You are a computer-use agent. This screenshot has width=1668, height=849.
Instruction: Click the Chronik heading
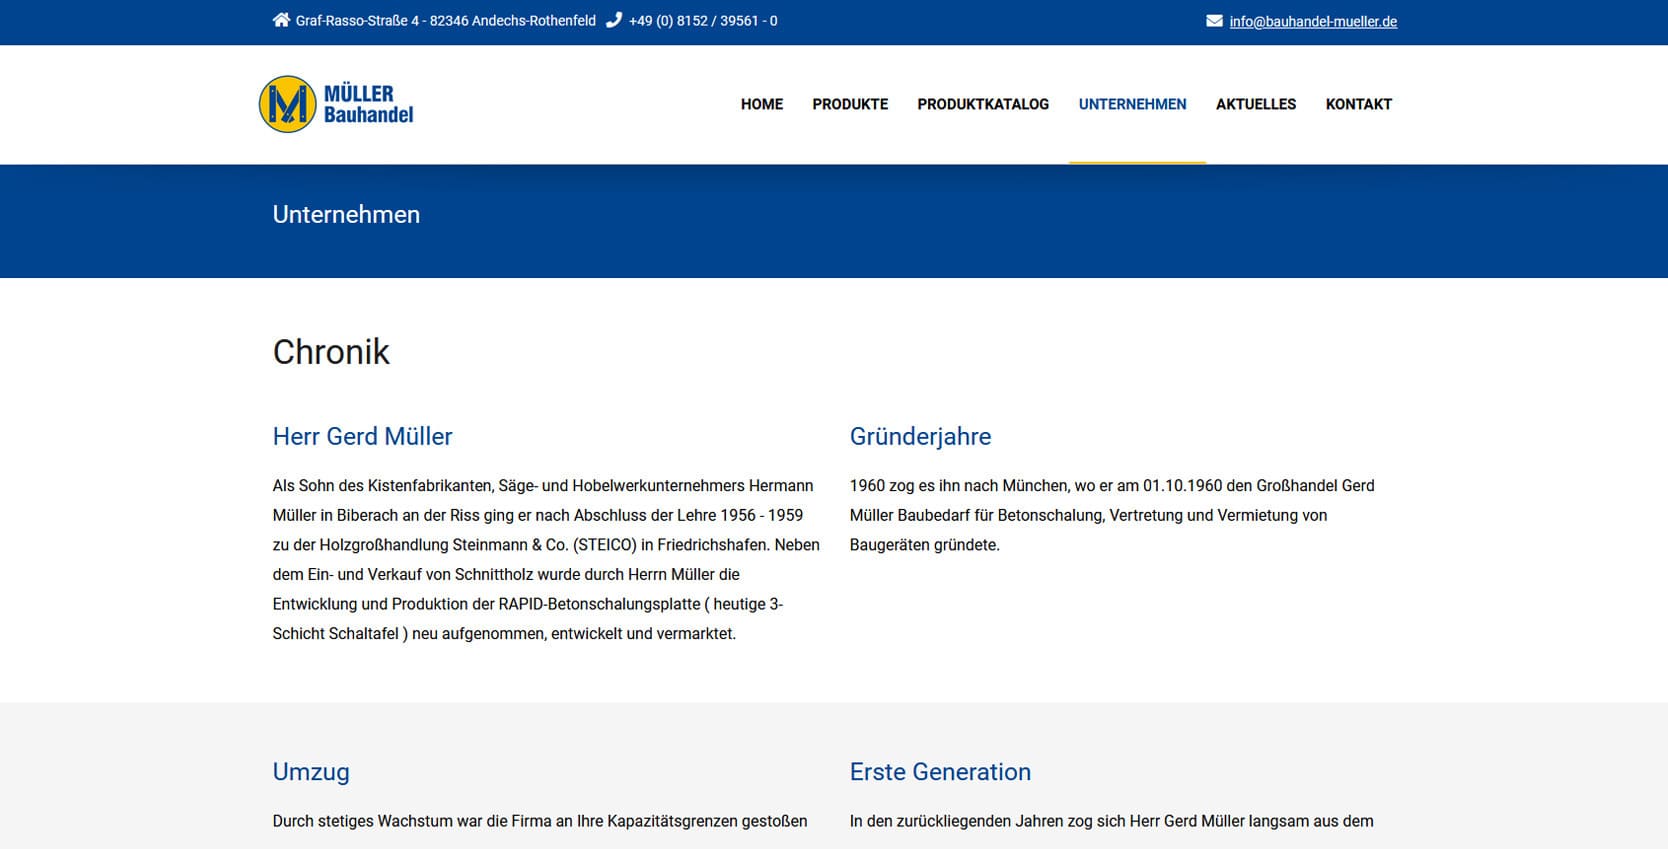(x=331, y=352)
